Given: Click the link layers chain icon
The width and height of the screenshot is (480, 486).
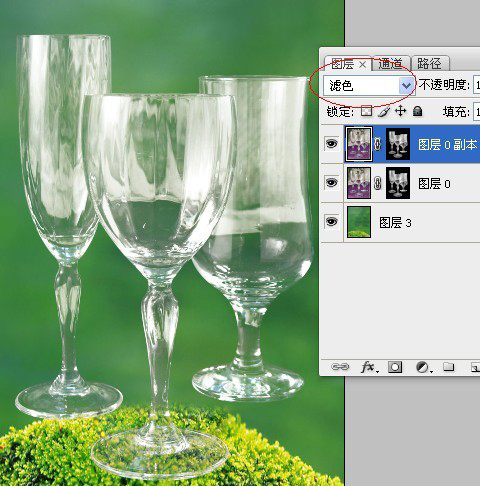Looking at the screenshot, I should pos(340,367).
